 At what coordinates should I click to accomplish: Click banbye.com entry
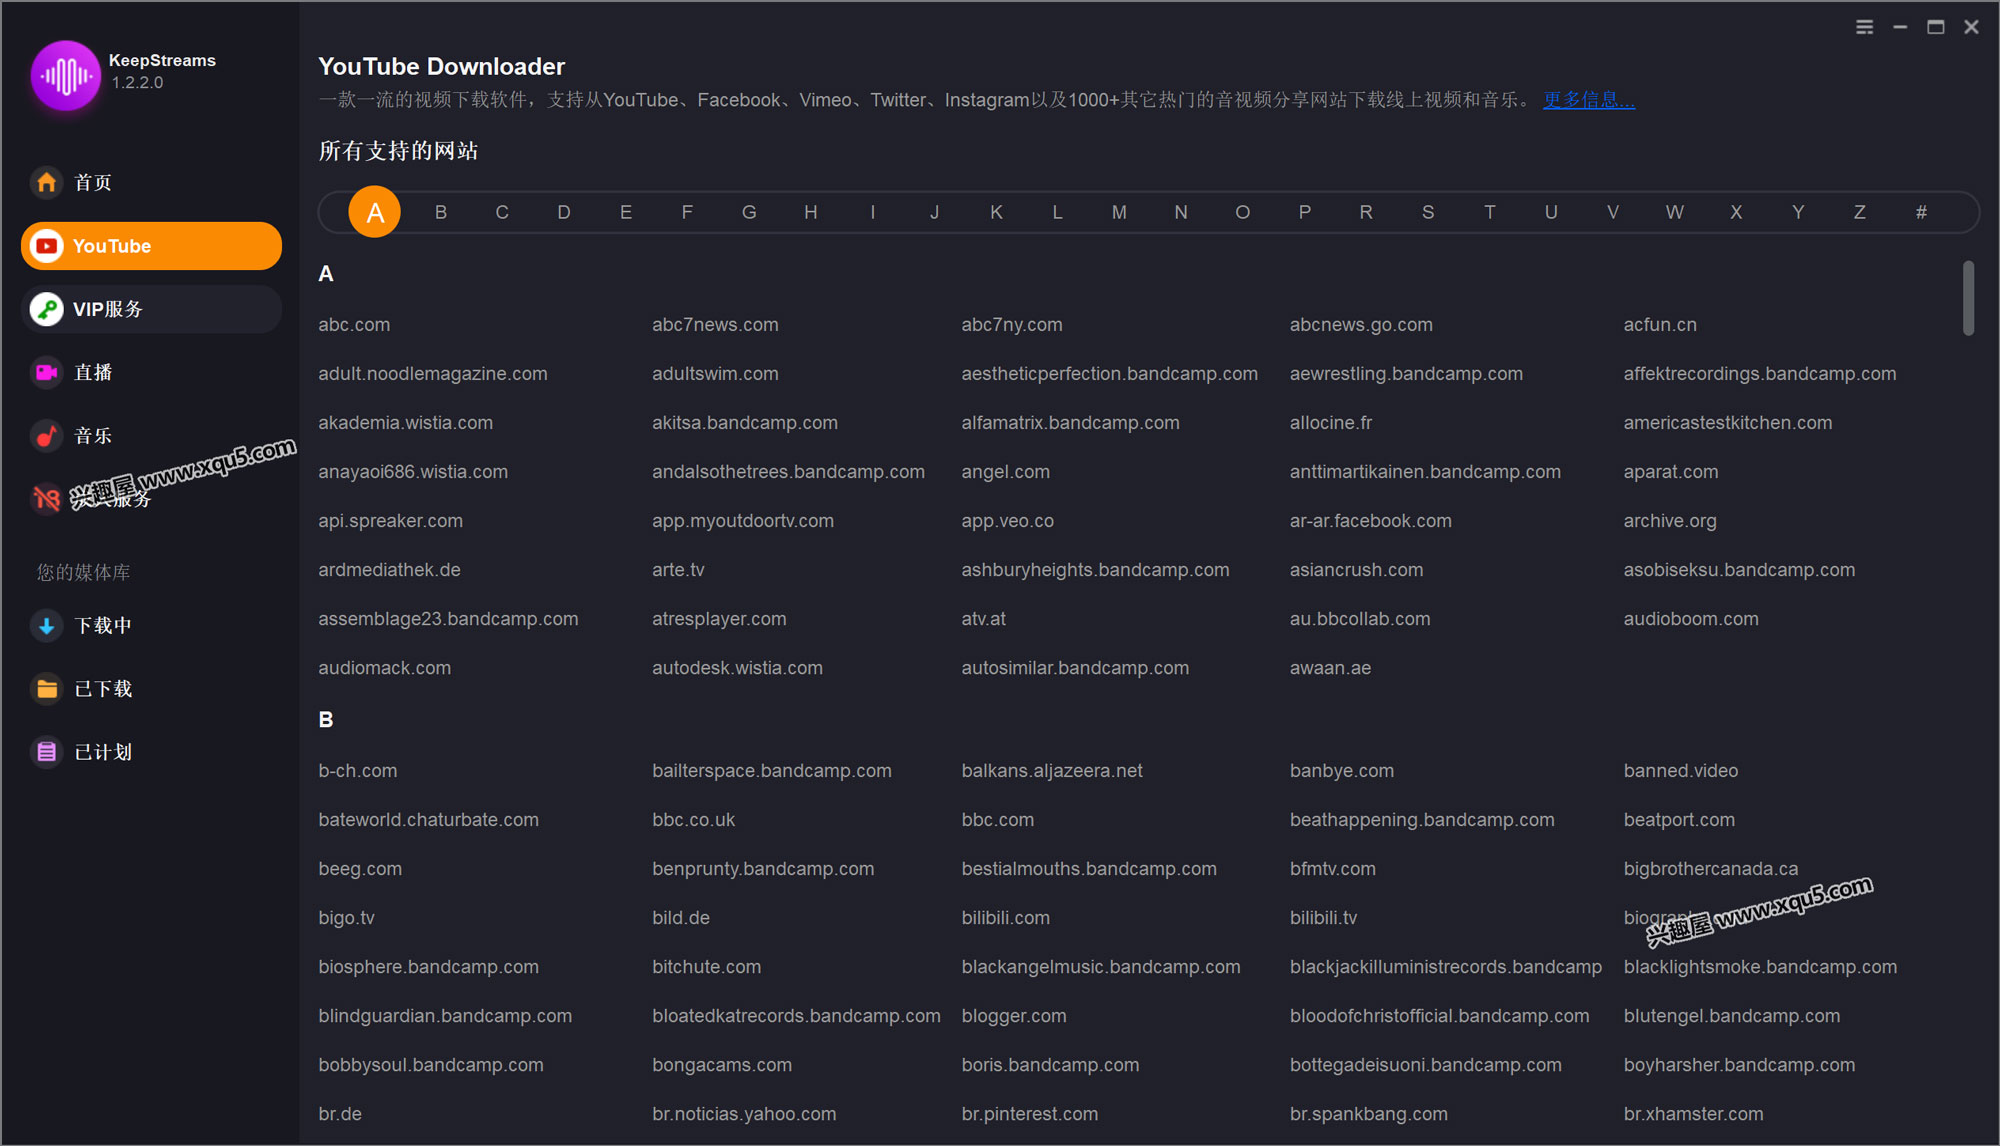click(x=1341, y=771)
